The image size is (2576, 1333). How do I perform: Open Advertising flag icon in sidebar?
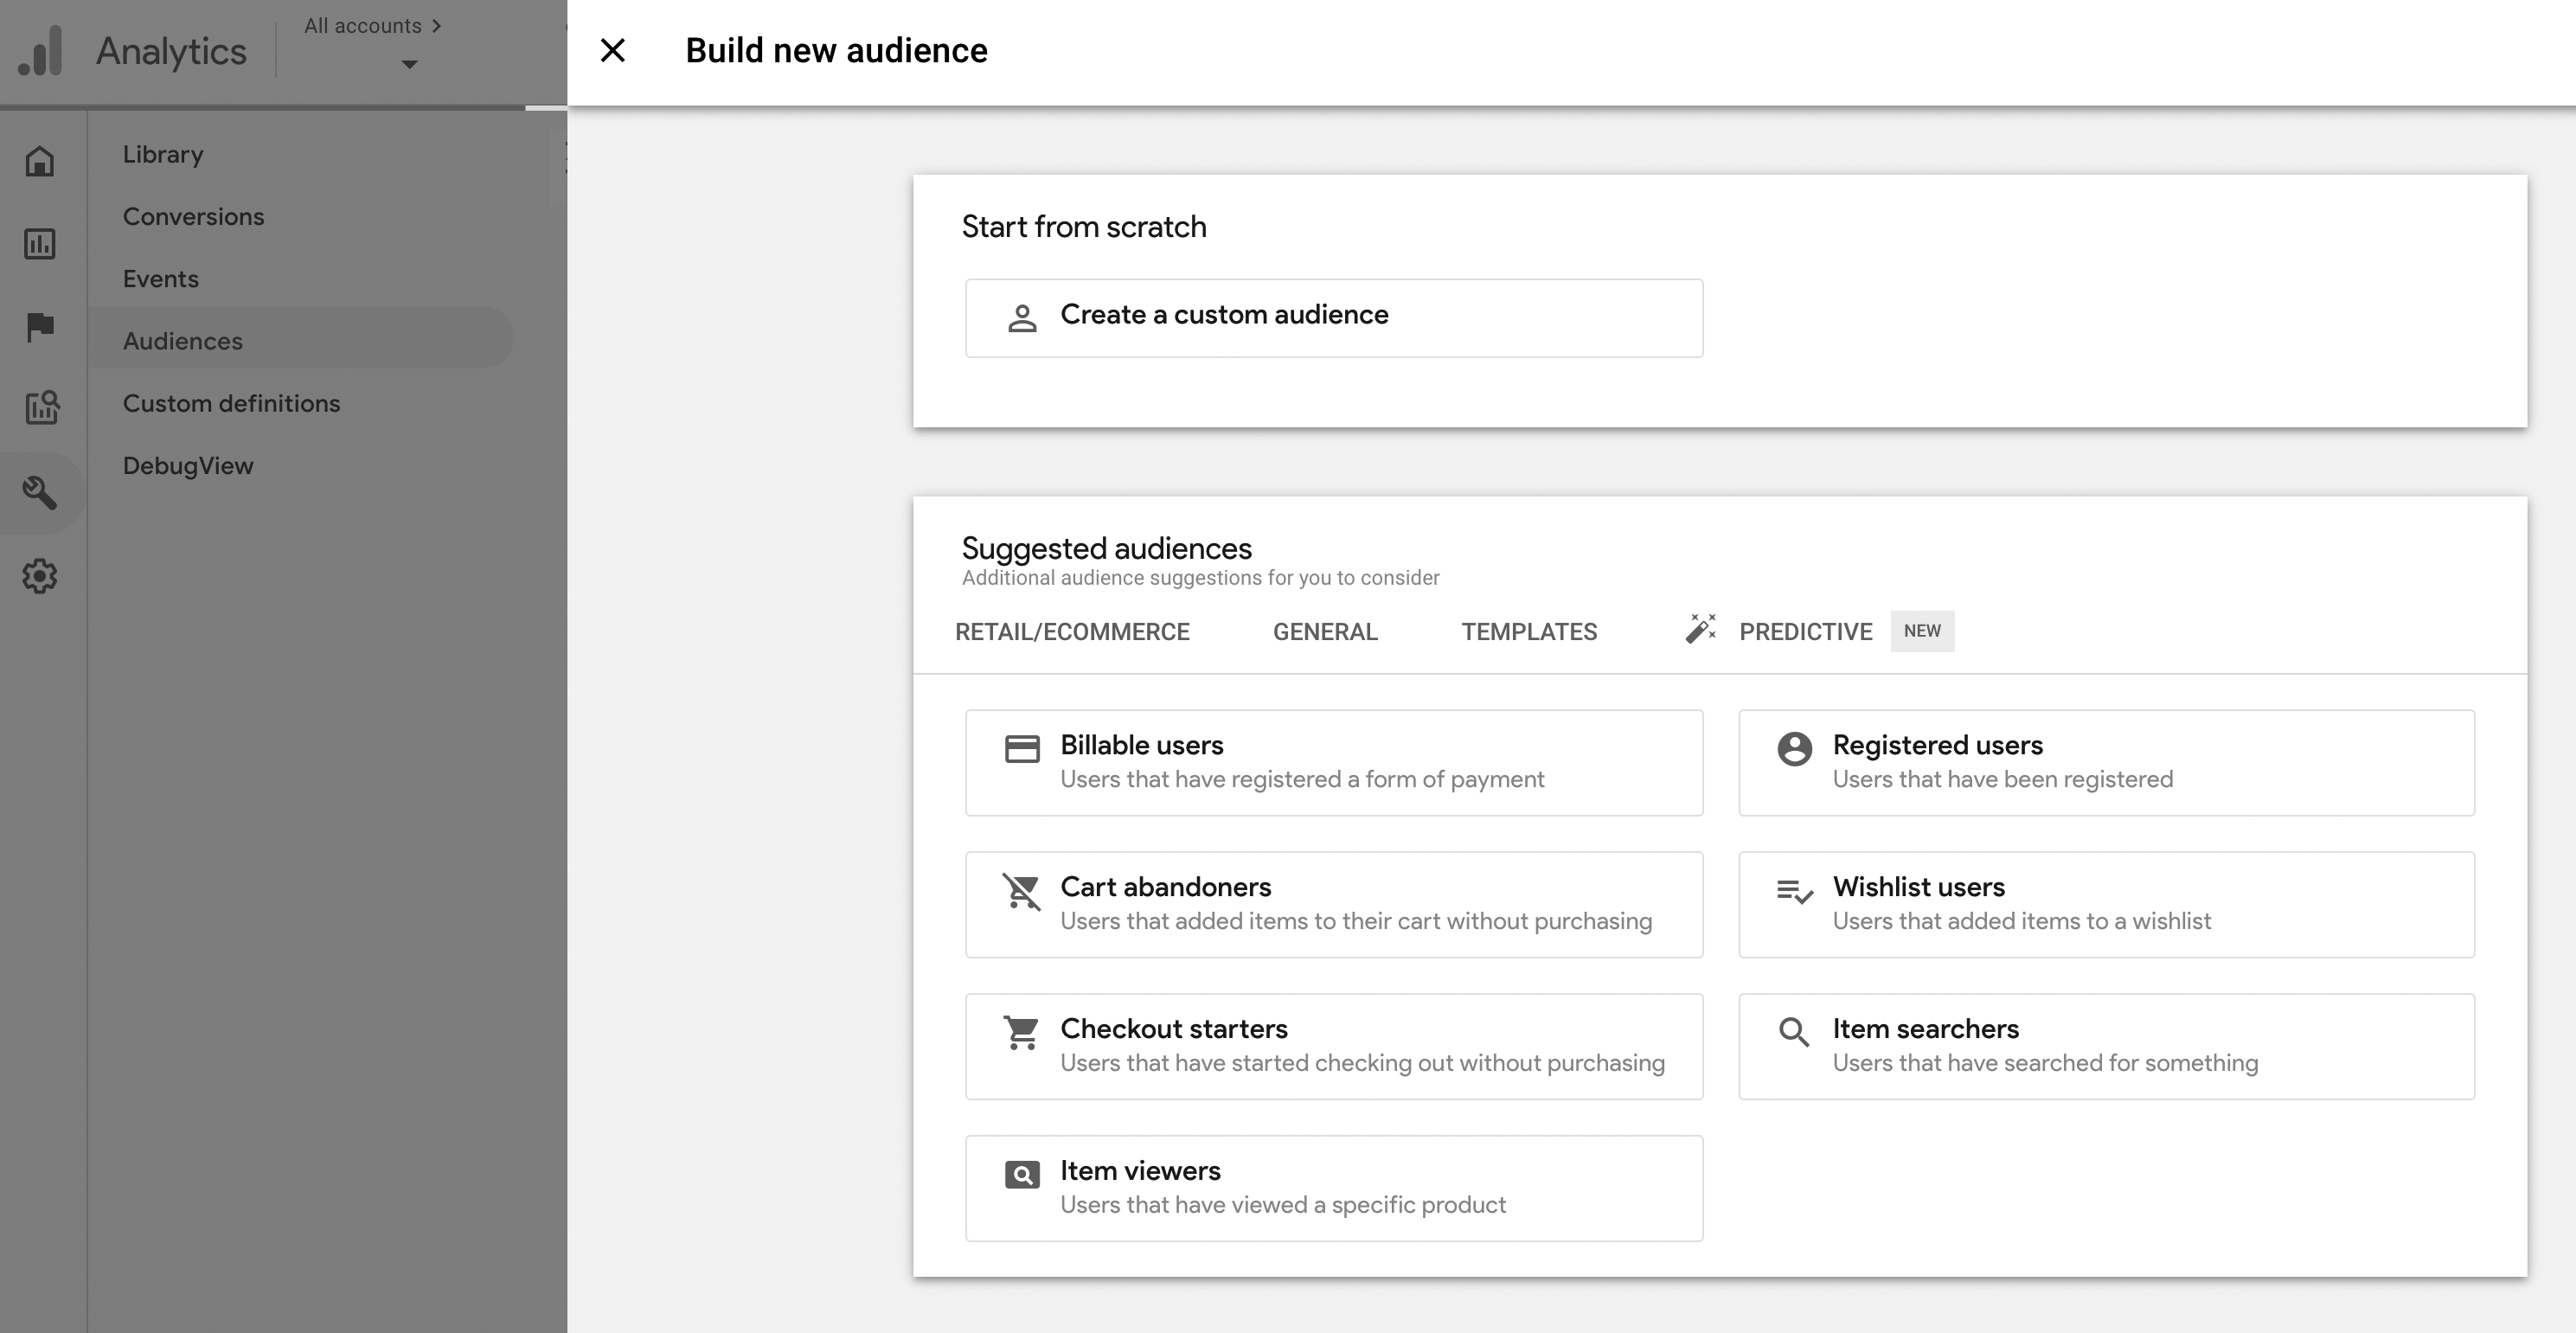click(40, 326)
